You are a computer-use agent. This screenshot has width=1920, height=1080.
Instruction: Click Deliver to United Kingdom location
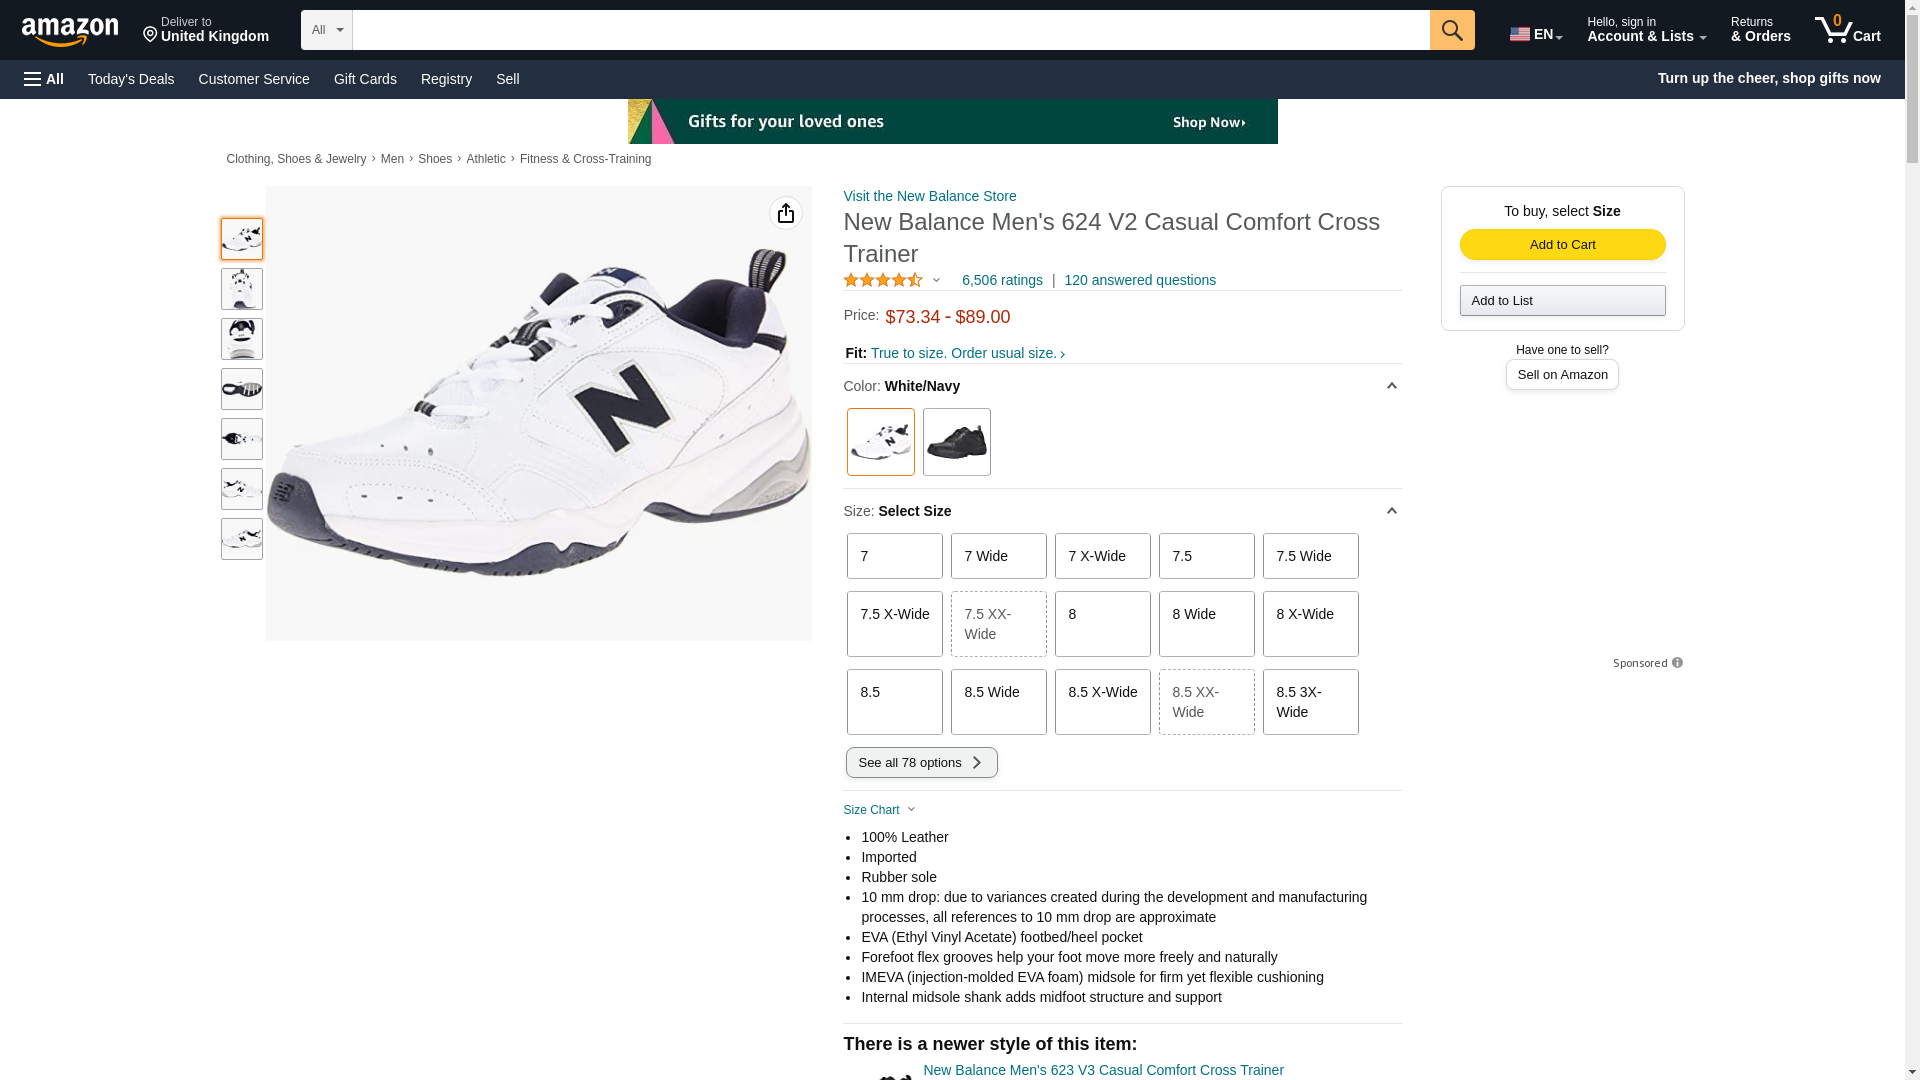(205, 30)
